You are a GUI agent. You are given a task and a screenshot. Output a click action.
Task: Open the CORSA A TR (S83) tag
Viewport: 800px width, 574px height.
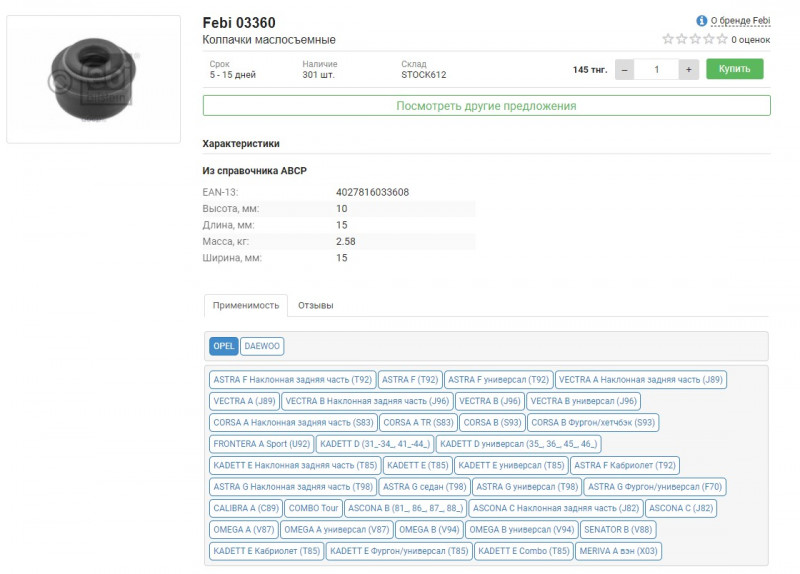click(x=418, y=422)
